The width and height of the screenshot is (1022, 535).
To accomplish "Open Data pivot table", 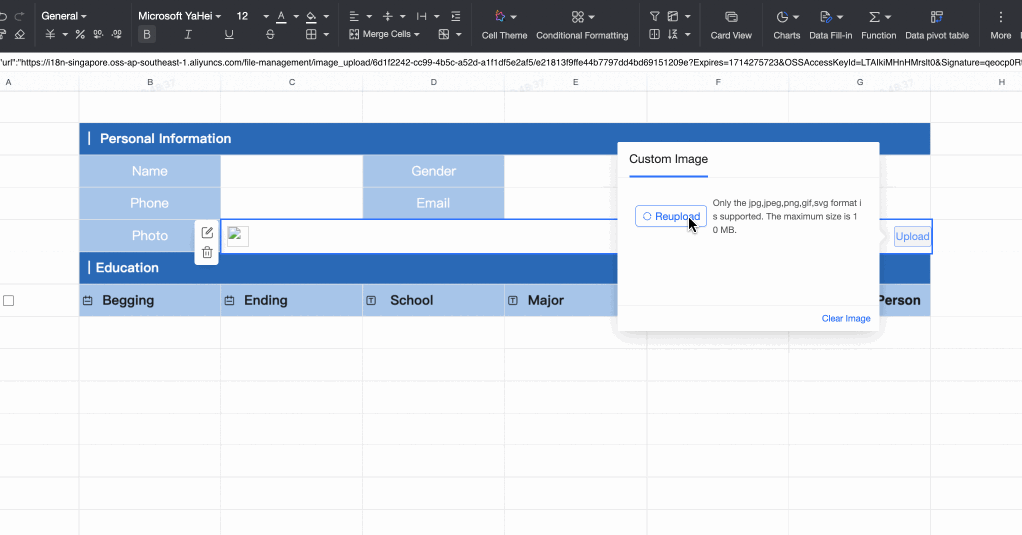I will (x=937, y=25).
